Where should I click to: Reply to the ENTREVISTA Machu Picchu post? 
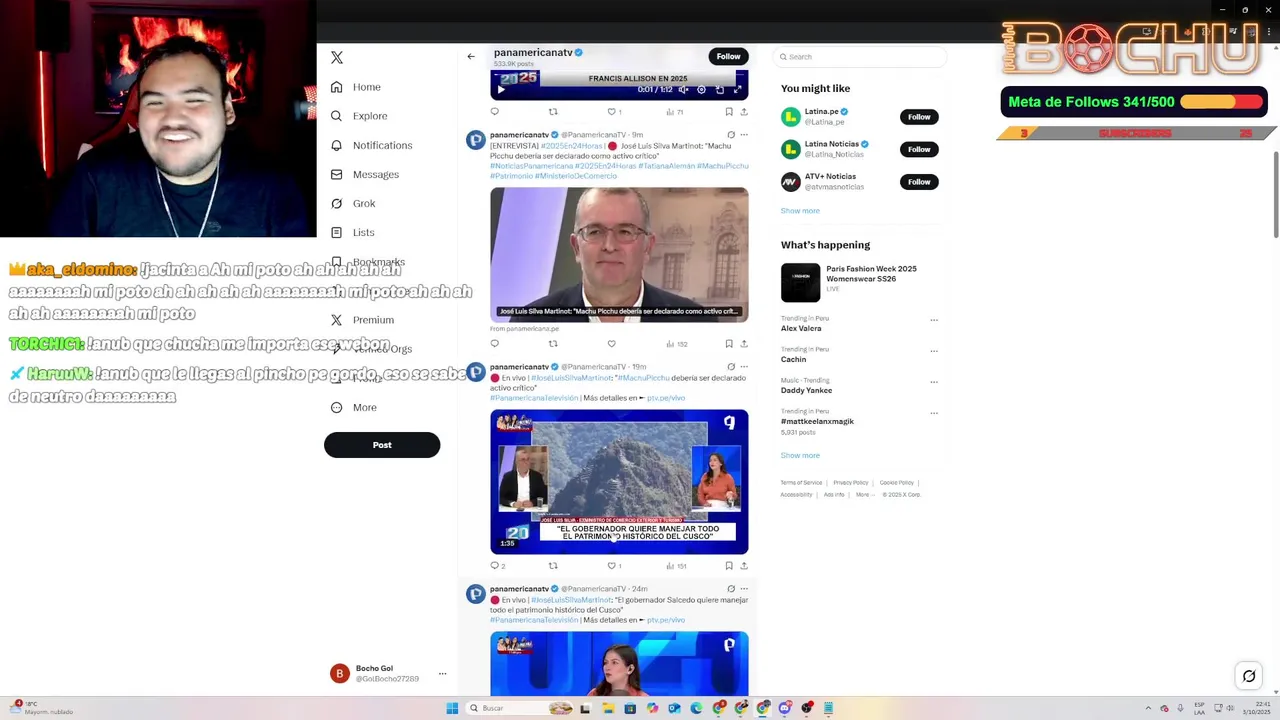pyautogui.click(x=494, y=344)
